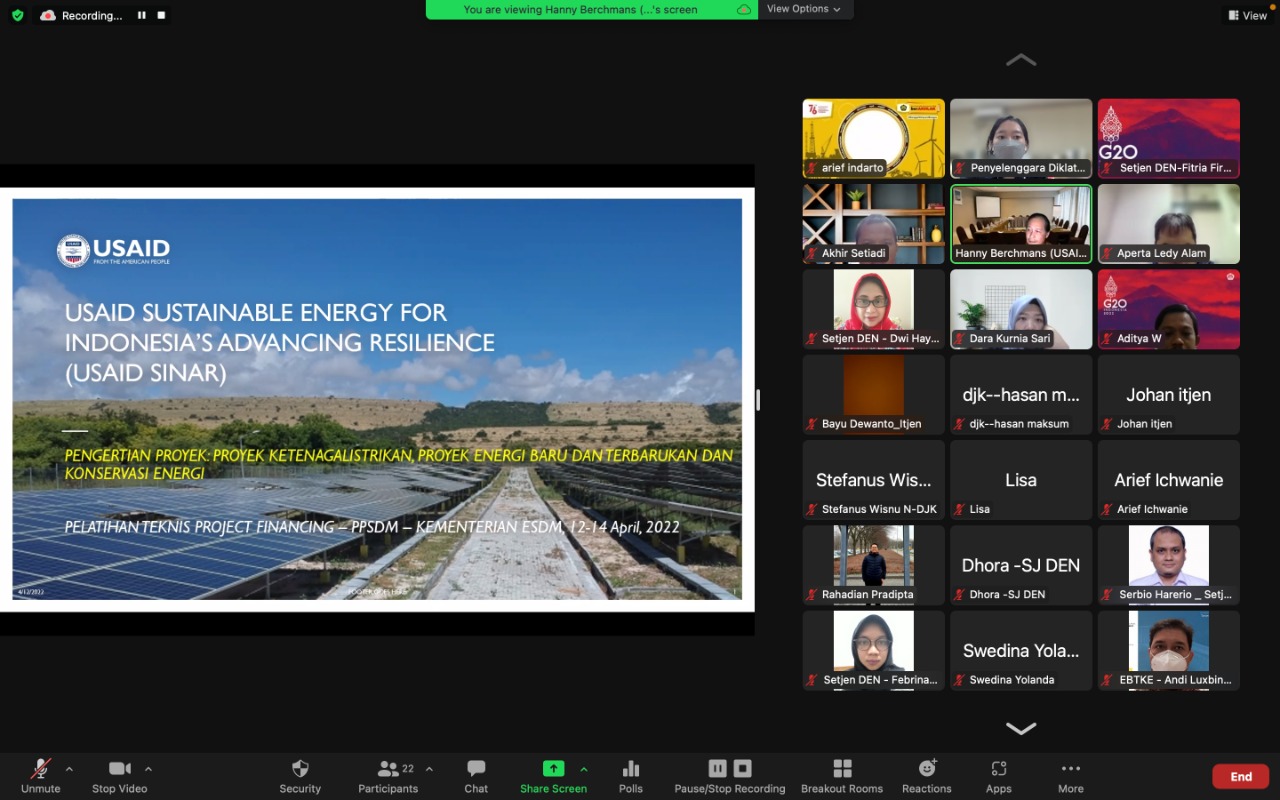Select Hanny Berchmans' highlighted video tile
This screenshot has height=800, width=1280.
1021,224
